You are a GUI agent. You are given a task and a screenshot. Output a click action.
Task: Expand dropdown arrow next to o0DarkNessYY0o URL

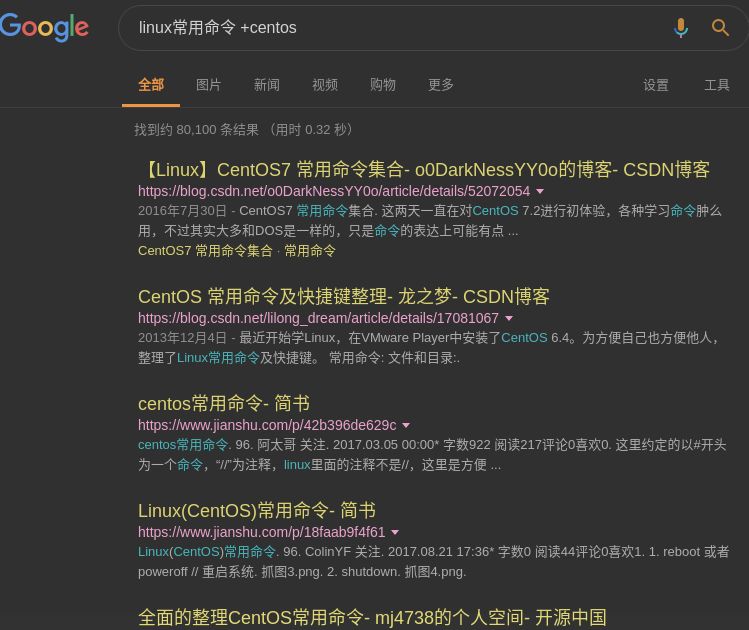click(540, 191)
